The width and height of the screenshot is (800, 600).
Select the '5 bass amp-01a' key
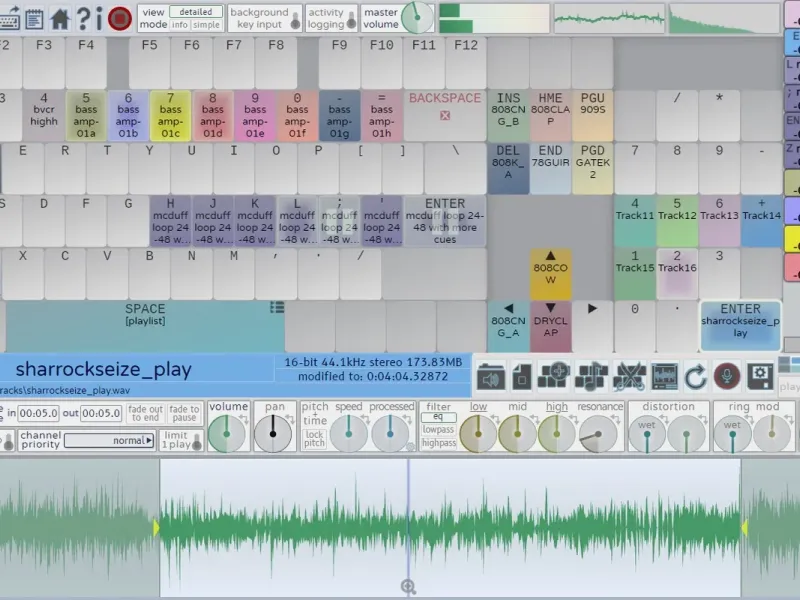pos(86,116)
